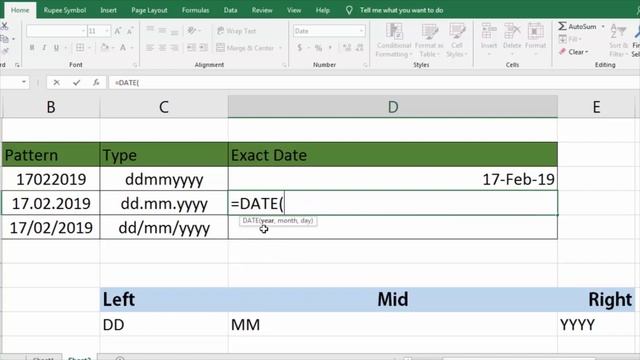Open the Help ribbon tab
The width and height of the screenshot is (640, 360).
[322, 10]
